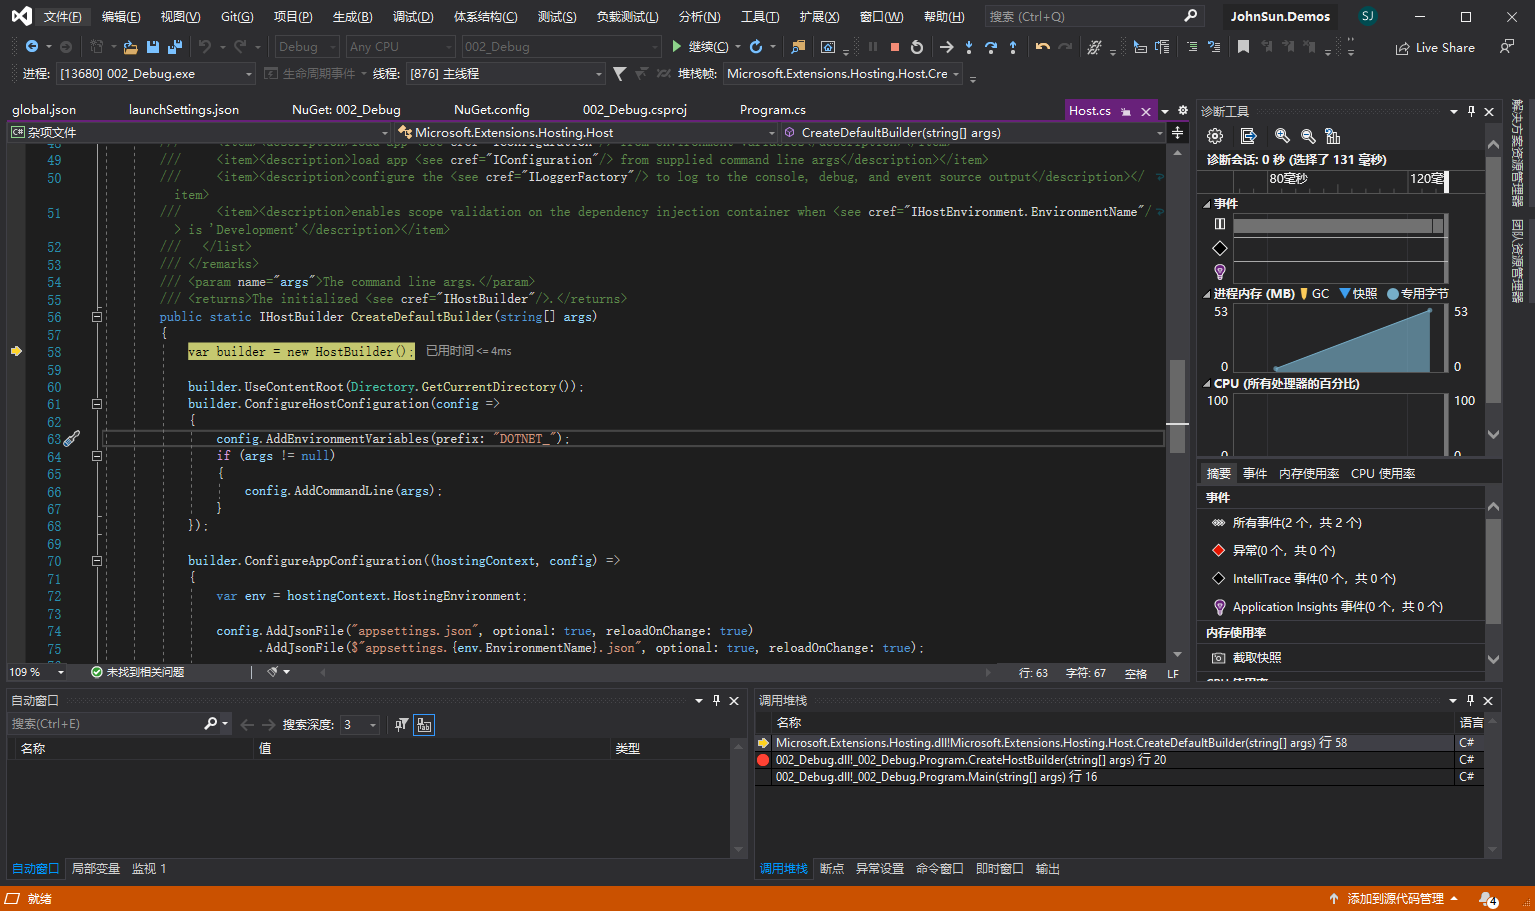Click the thread filter funnel icon
This screenshot has width=1535, height=911.
(x=620, y=74)
